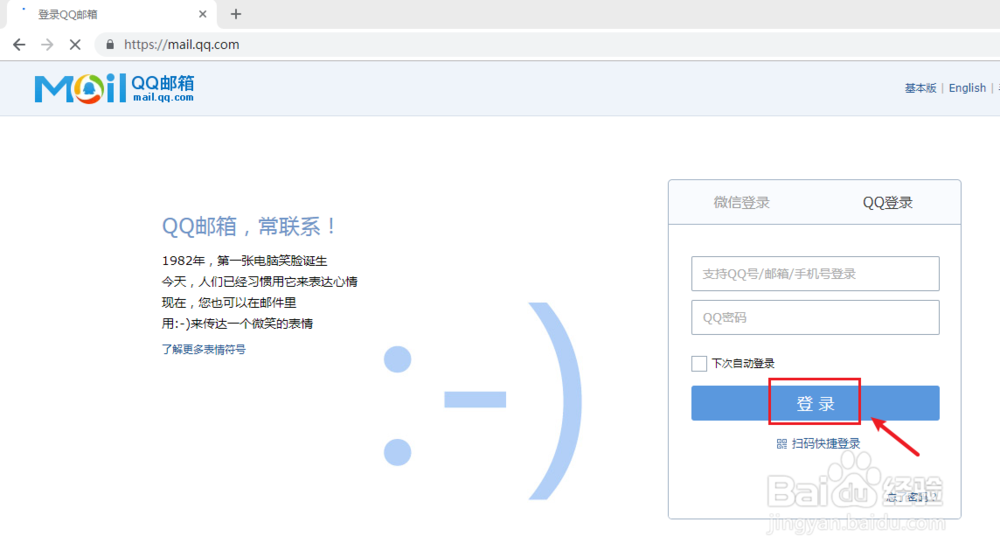
Task: Enable 下次自动登录 checkbox
Action: click(x=699, y=364)
